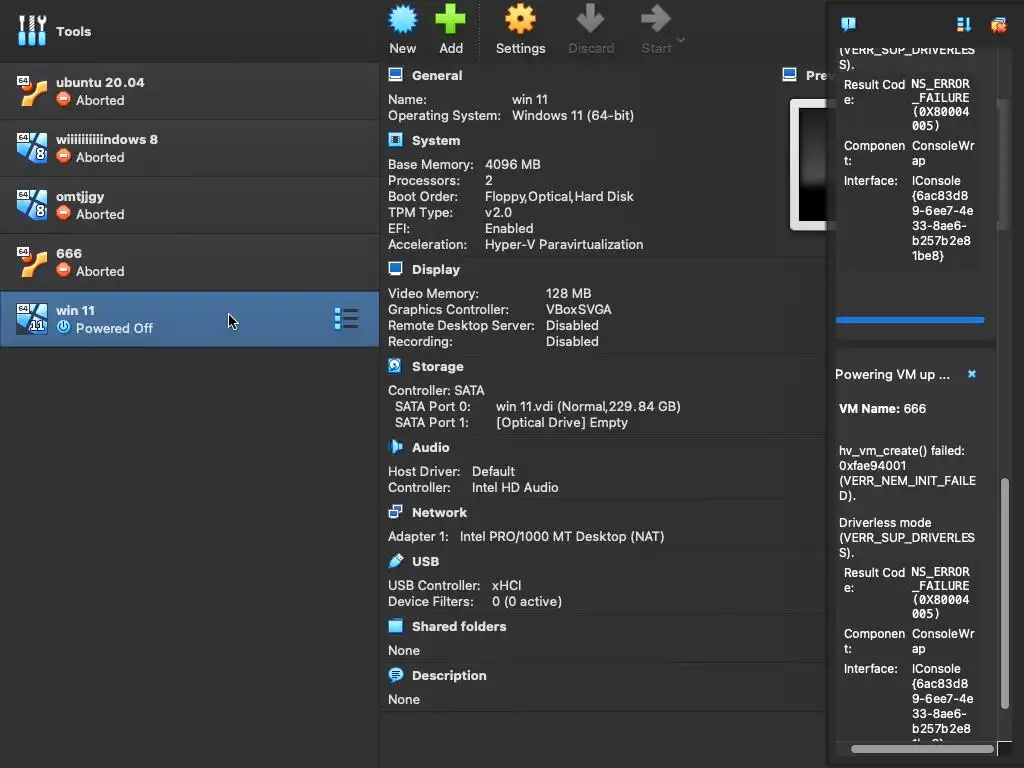Click the Intel HD Audio controller value
Viewport: 1024px width, 768px height.
(x=515, y=487)
